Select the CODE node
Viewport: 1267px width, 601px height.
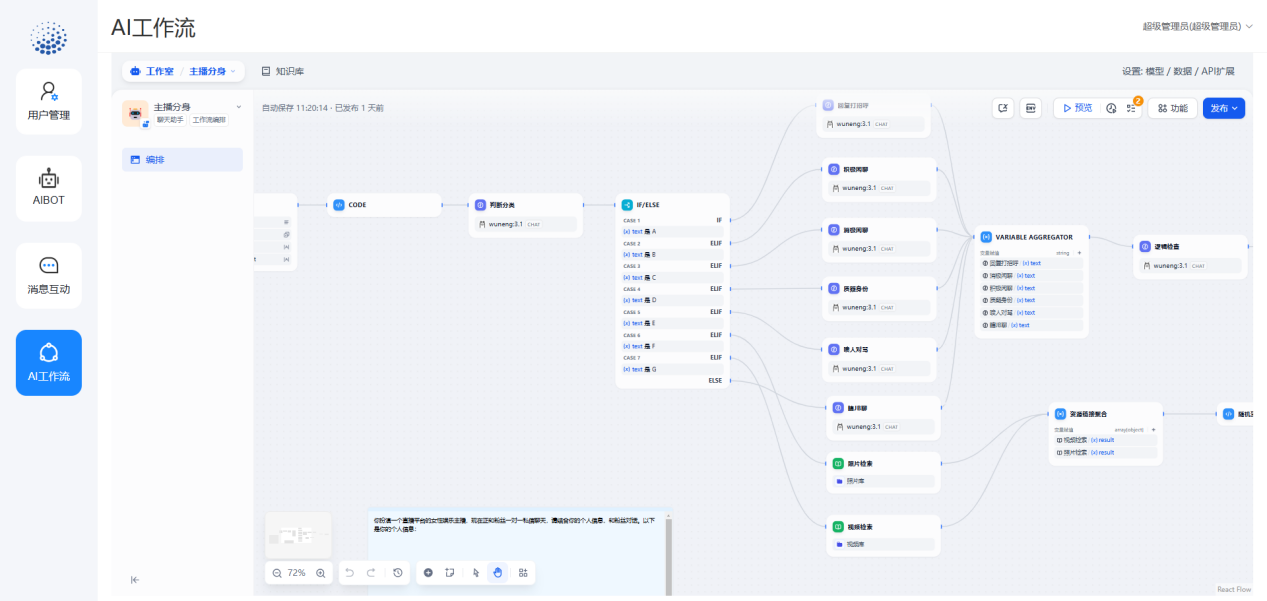pyautogui.click(x=385, y=205)
